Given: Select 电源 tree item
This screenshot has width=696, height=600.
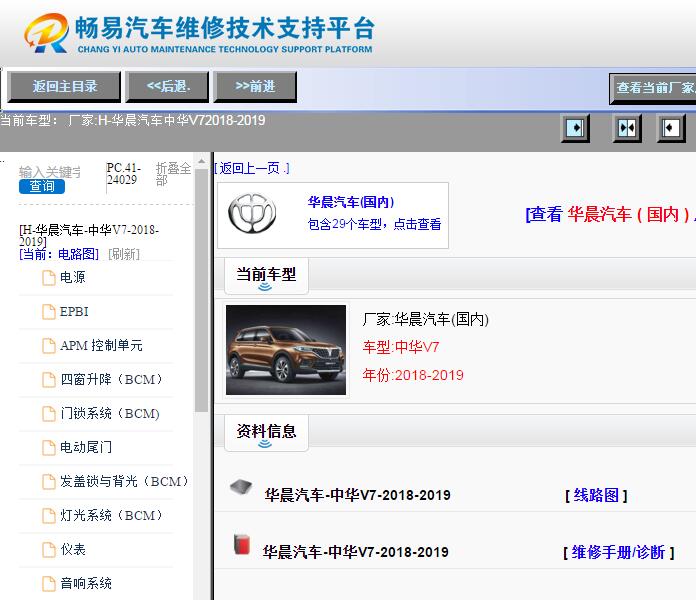Looking at the screenshot, I should (72, 278).
